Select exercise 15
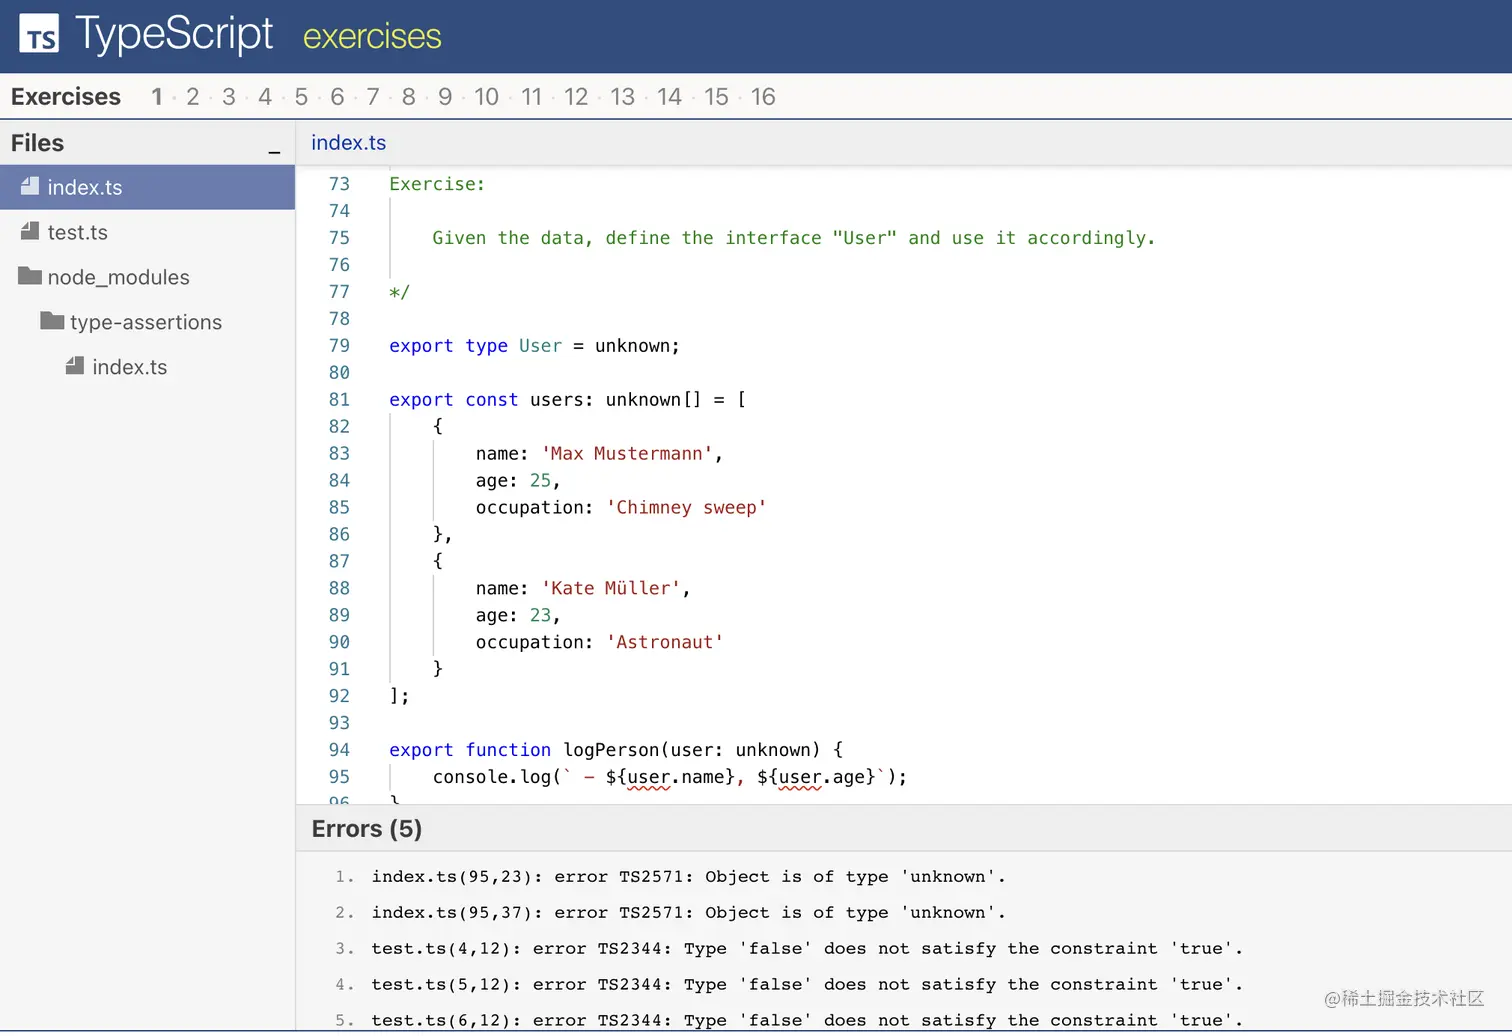Viewport: 1512px width, 1036px height. (717, 97)
